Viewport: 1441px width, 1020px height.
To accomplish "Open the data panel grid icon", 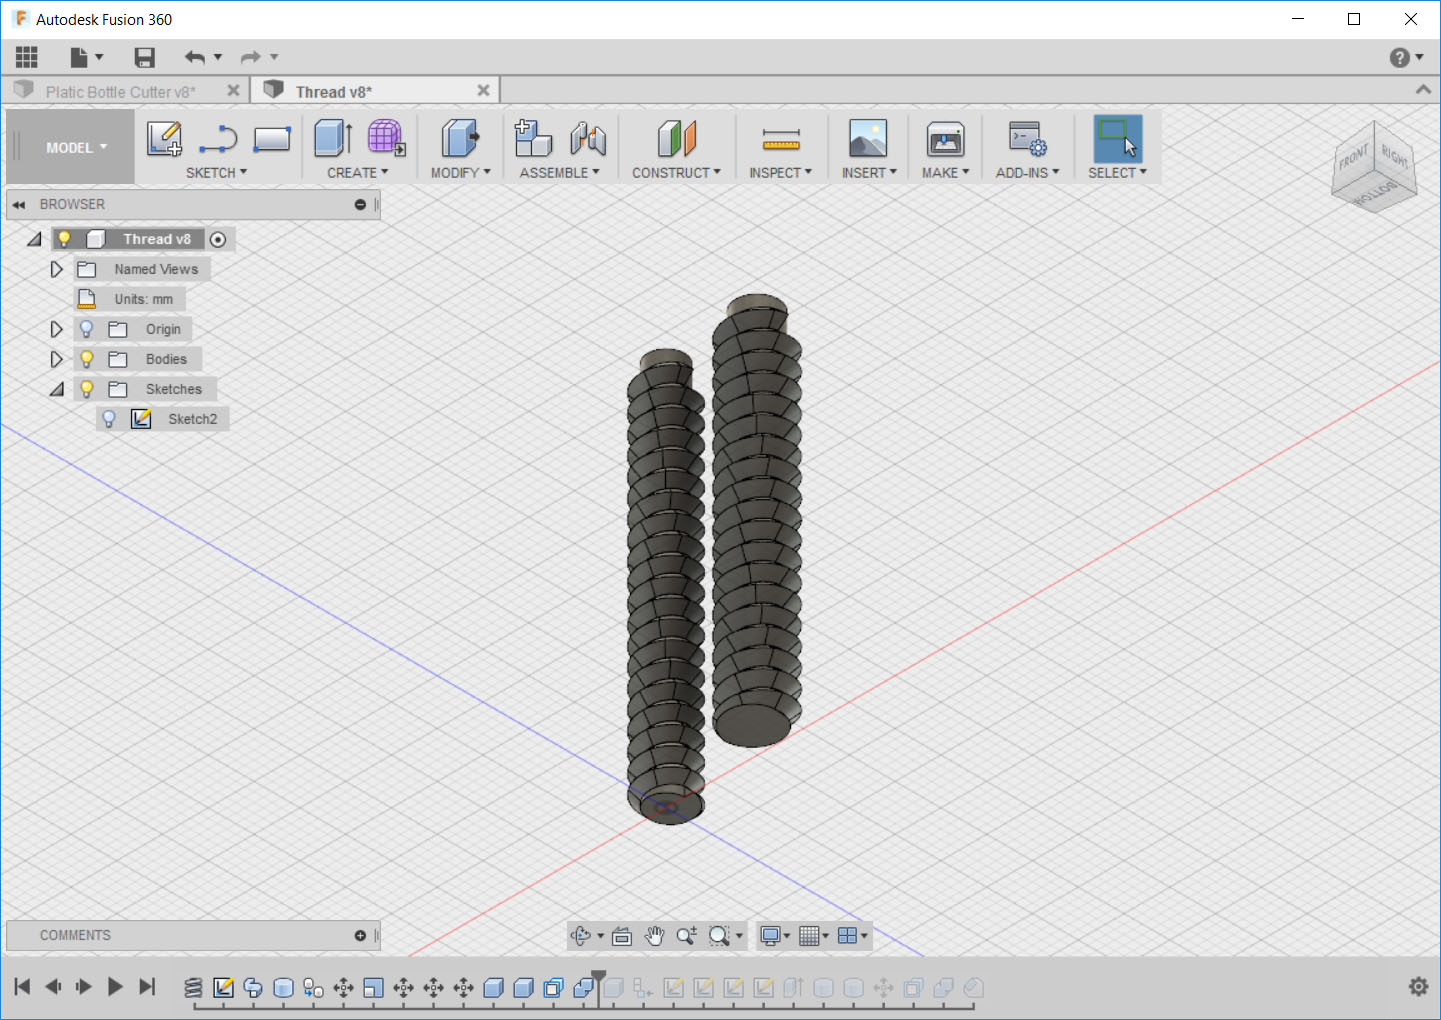I will coord(27,57).
